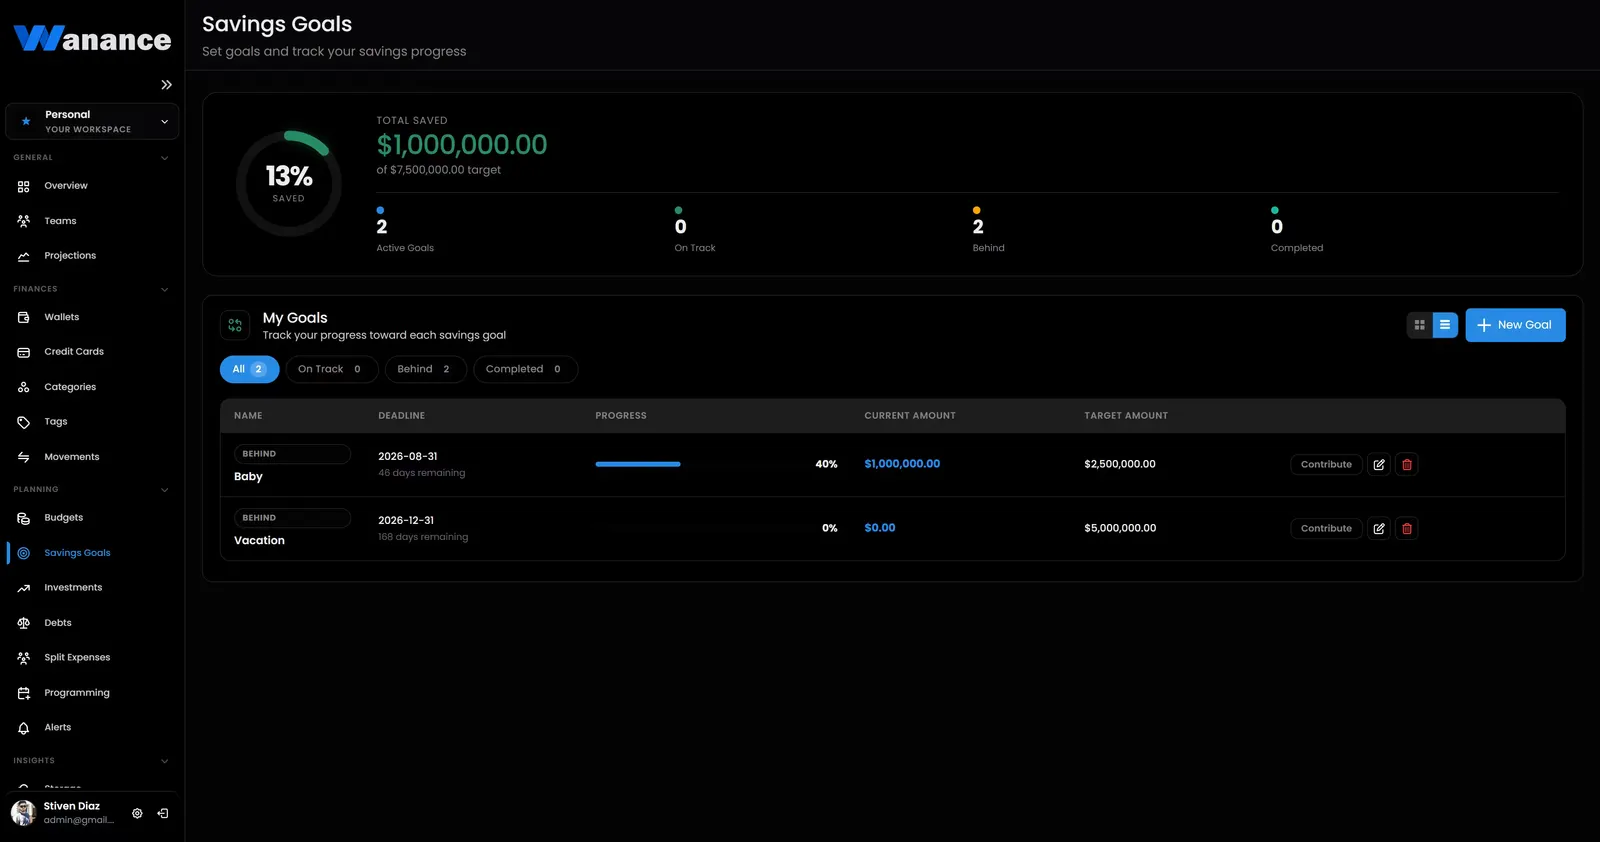Edit the Vacation goal
The height and width of the screenshot is (842, 1600).
coord(1379,528)
